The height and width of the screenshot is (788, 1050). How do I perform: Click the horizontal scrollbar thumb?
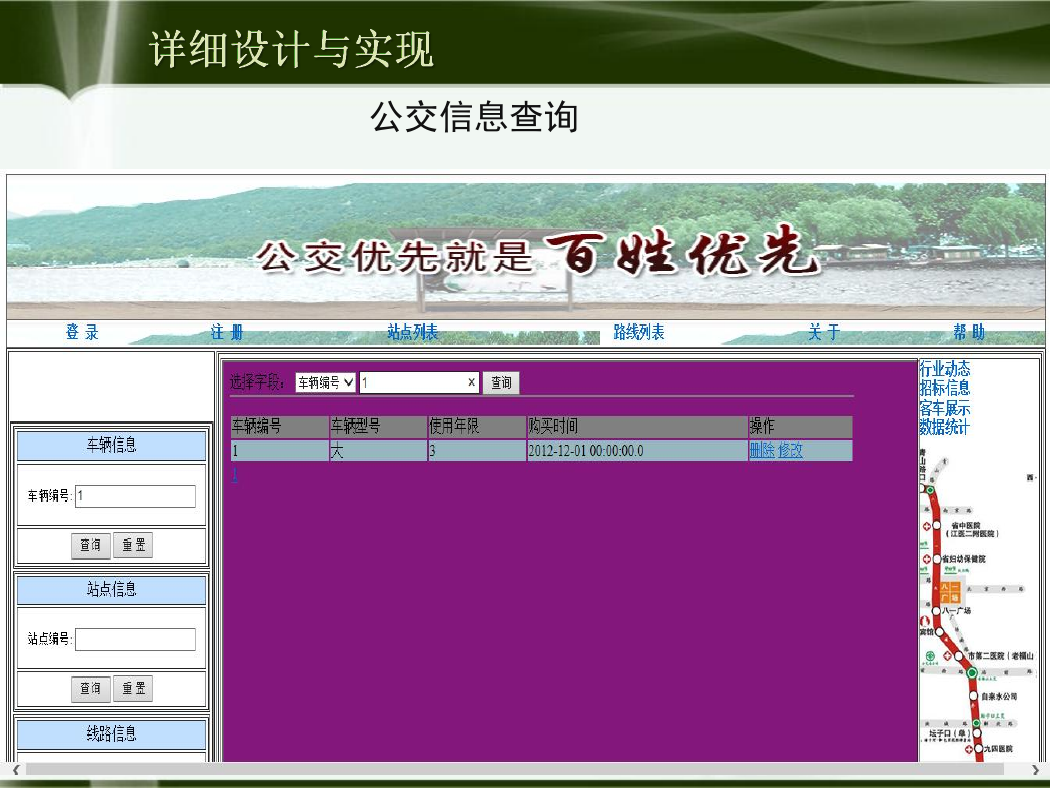[x=514, y=770]
